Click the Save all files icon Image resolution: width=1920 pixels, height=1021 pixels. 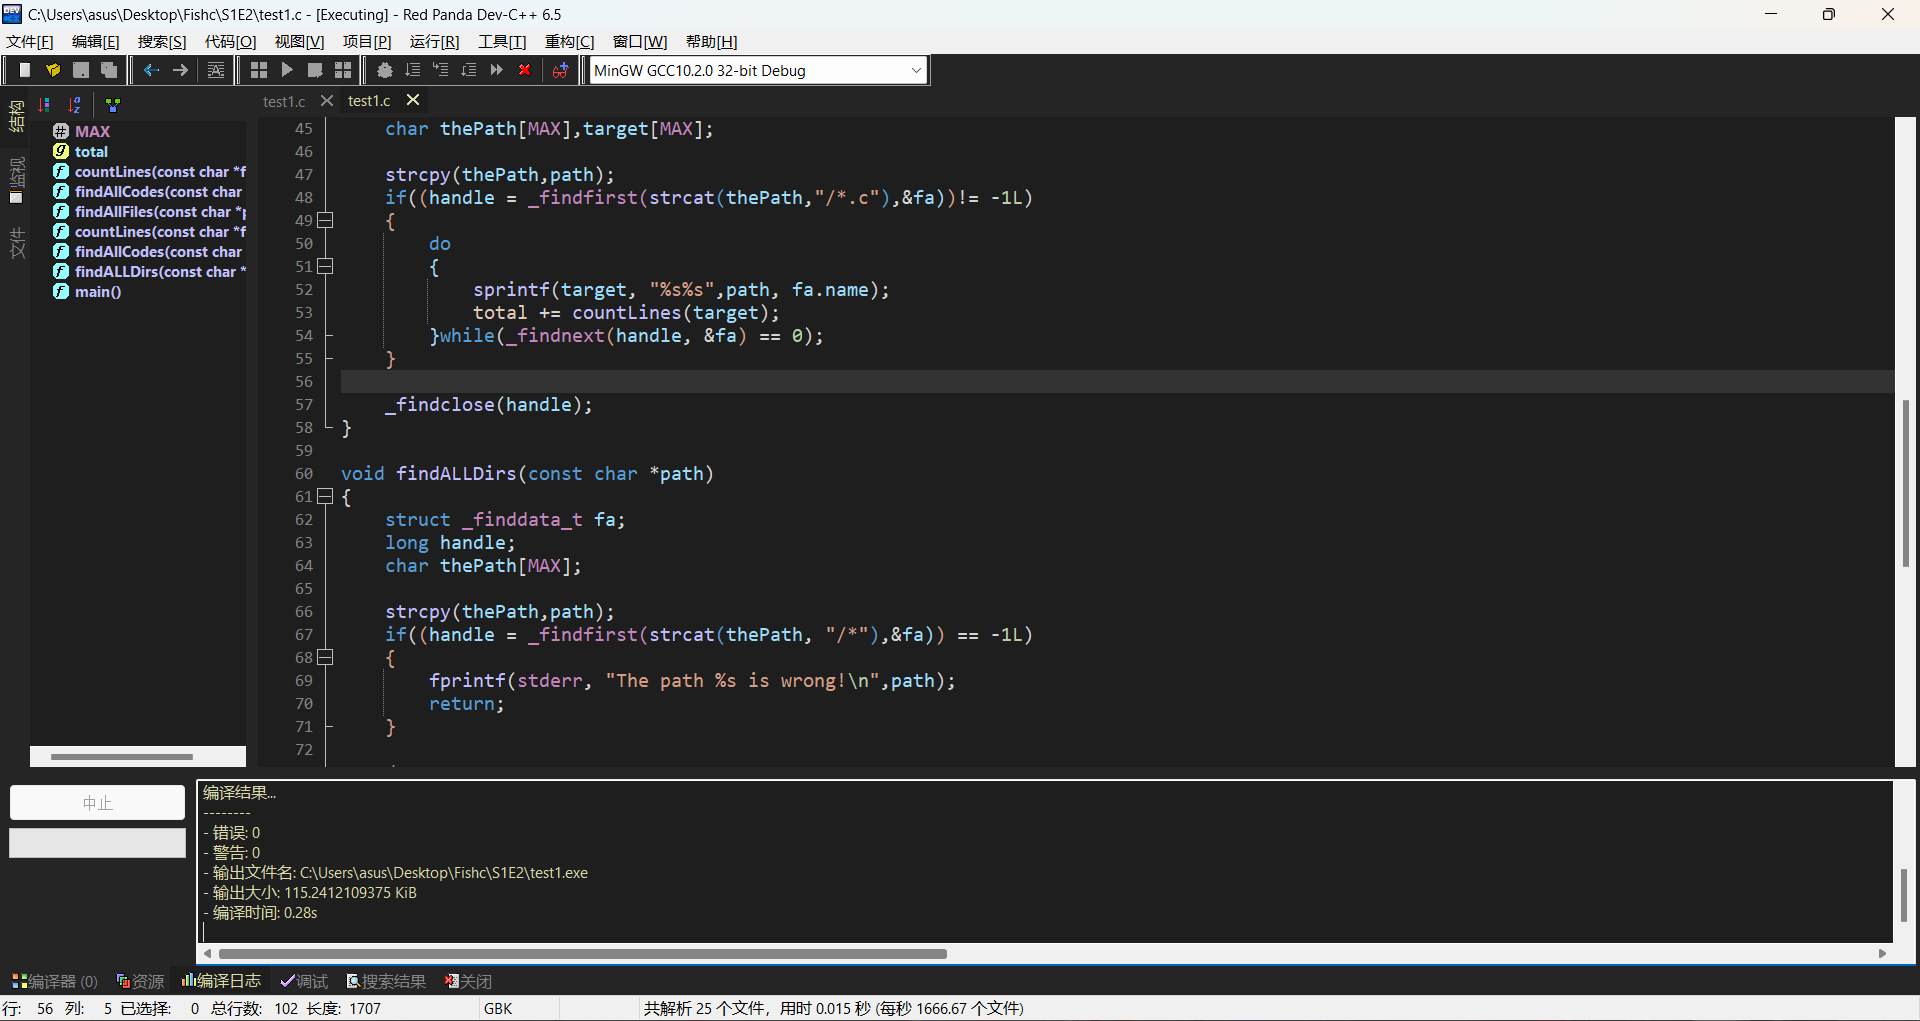[x=109, y=70]
